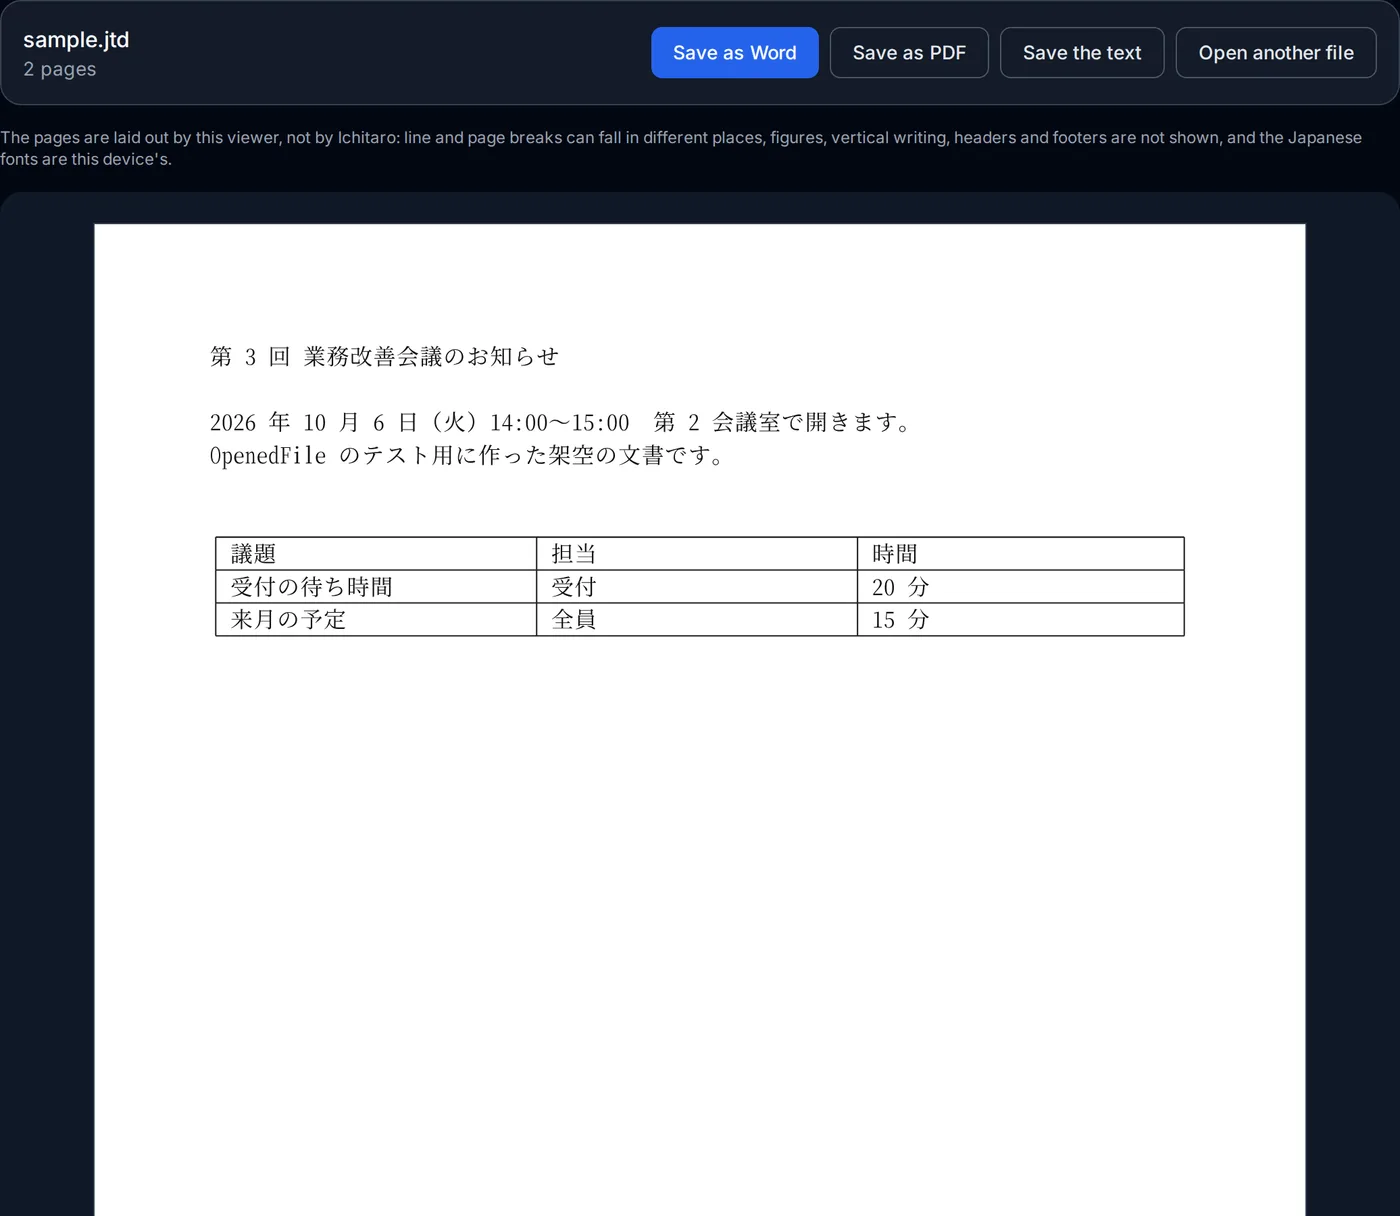Click the viewer layout notice text
The height and width of the screenshot is (1216, 1400).
pyautogui.click(x=681, y=148)
